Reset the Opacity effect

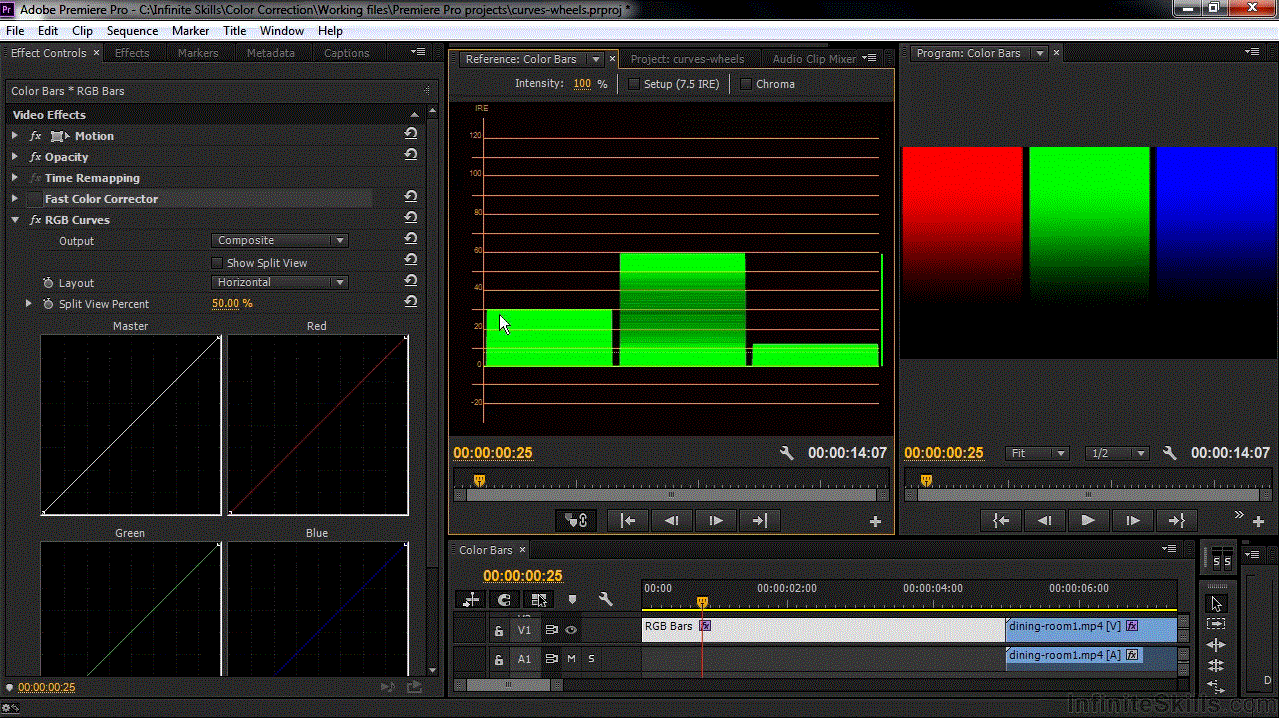pyautogui.click(x=411, y=156)
